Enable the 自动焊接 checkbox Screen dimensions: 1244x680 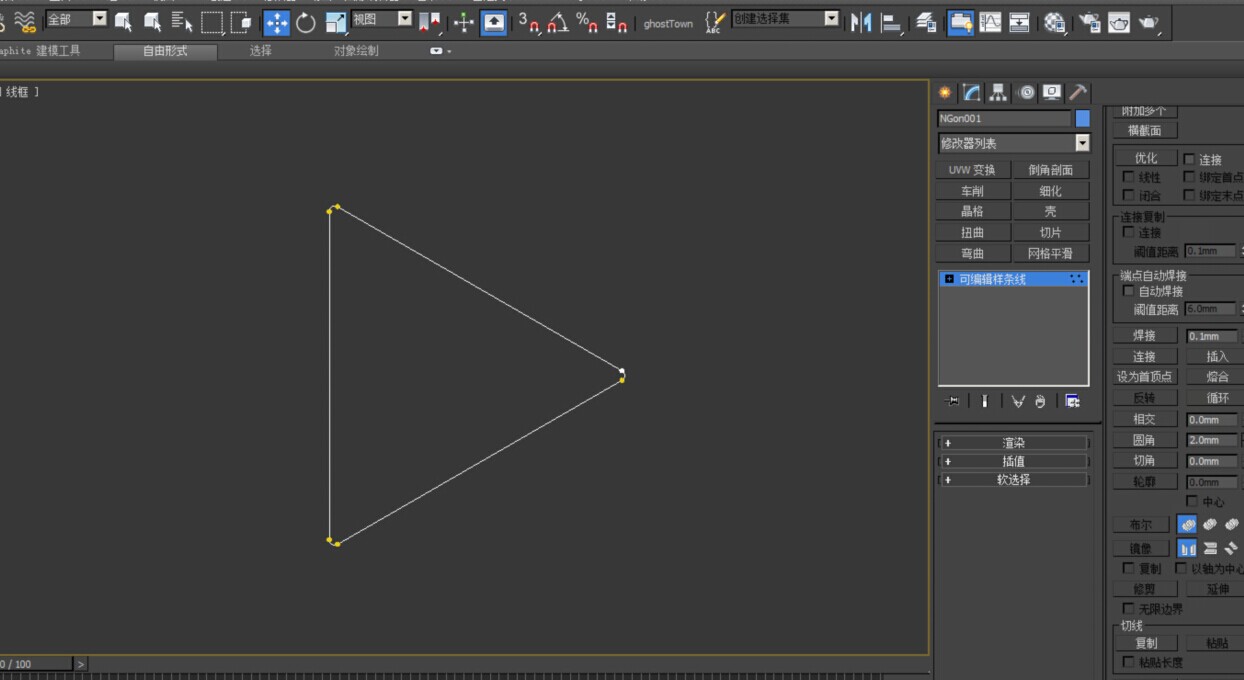1129,291
